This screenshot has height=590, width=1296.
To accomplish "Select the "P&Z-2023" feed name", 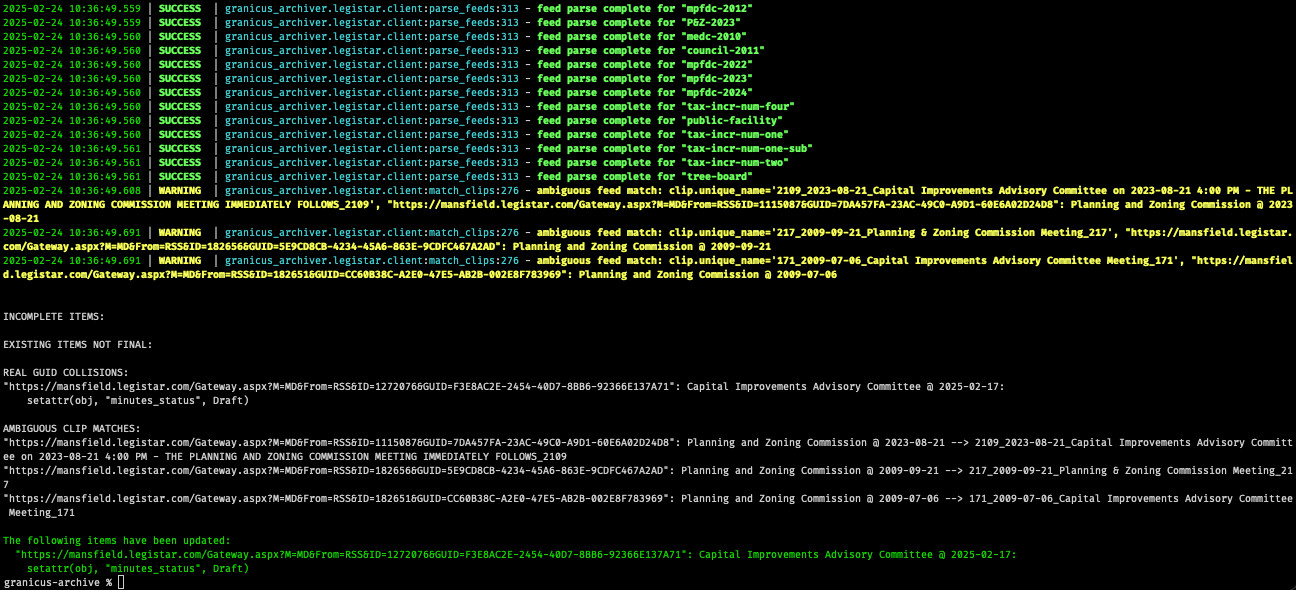I will [x=710, y=21].
